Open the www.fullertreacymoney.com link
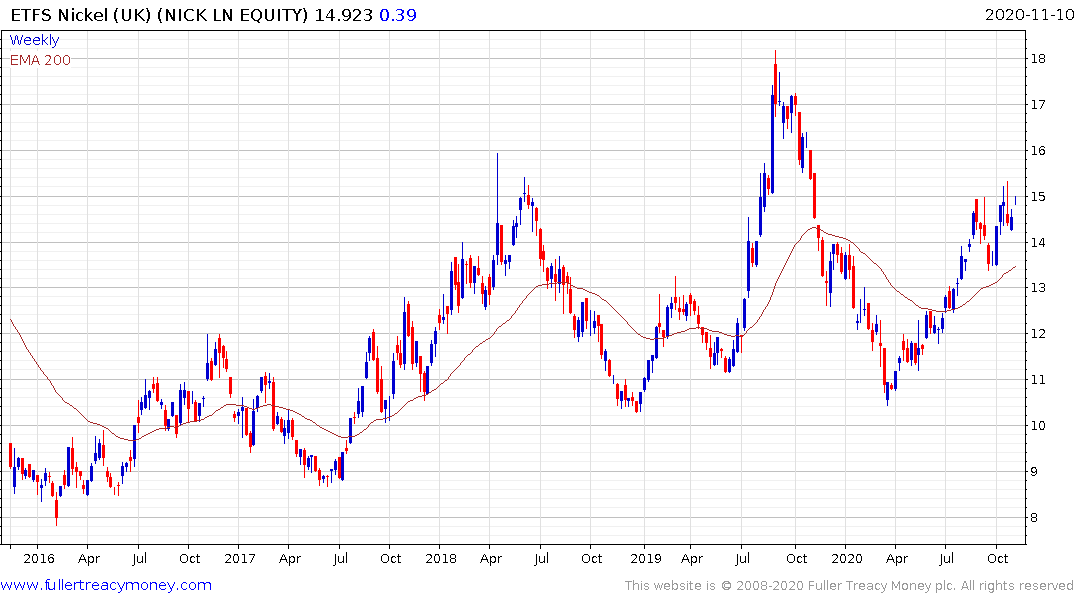Image resolution: width=1075 pixels, height=600 pixels. coord(106,585)
